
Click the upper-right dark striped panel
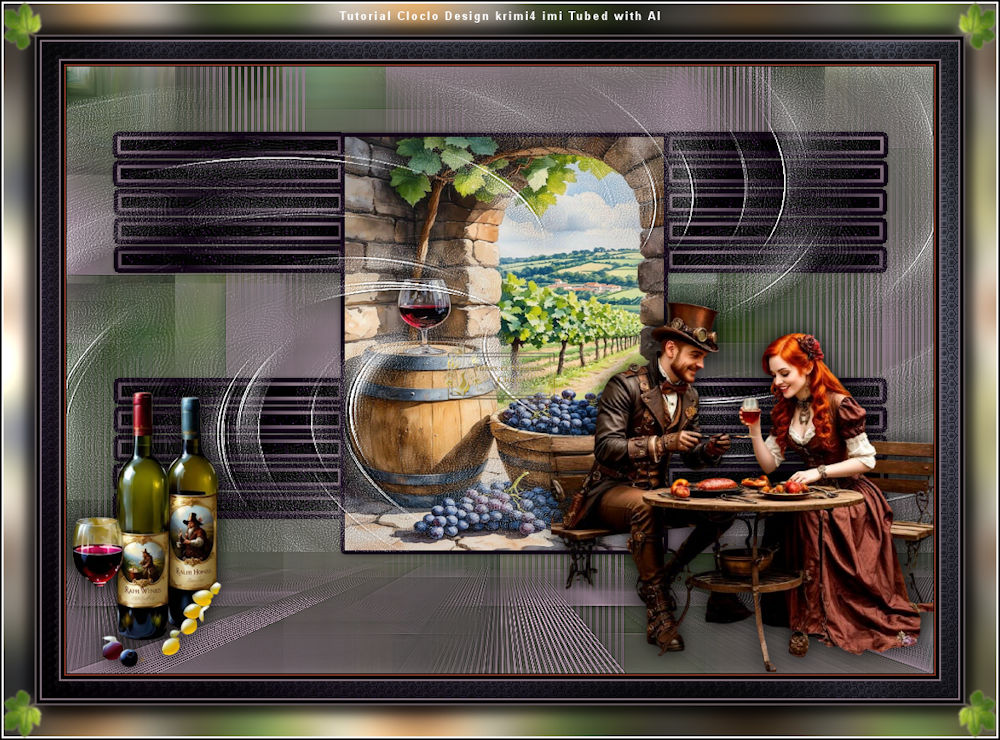[776, 203]
